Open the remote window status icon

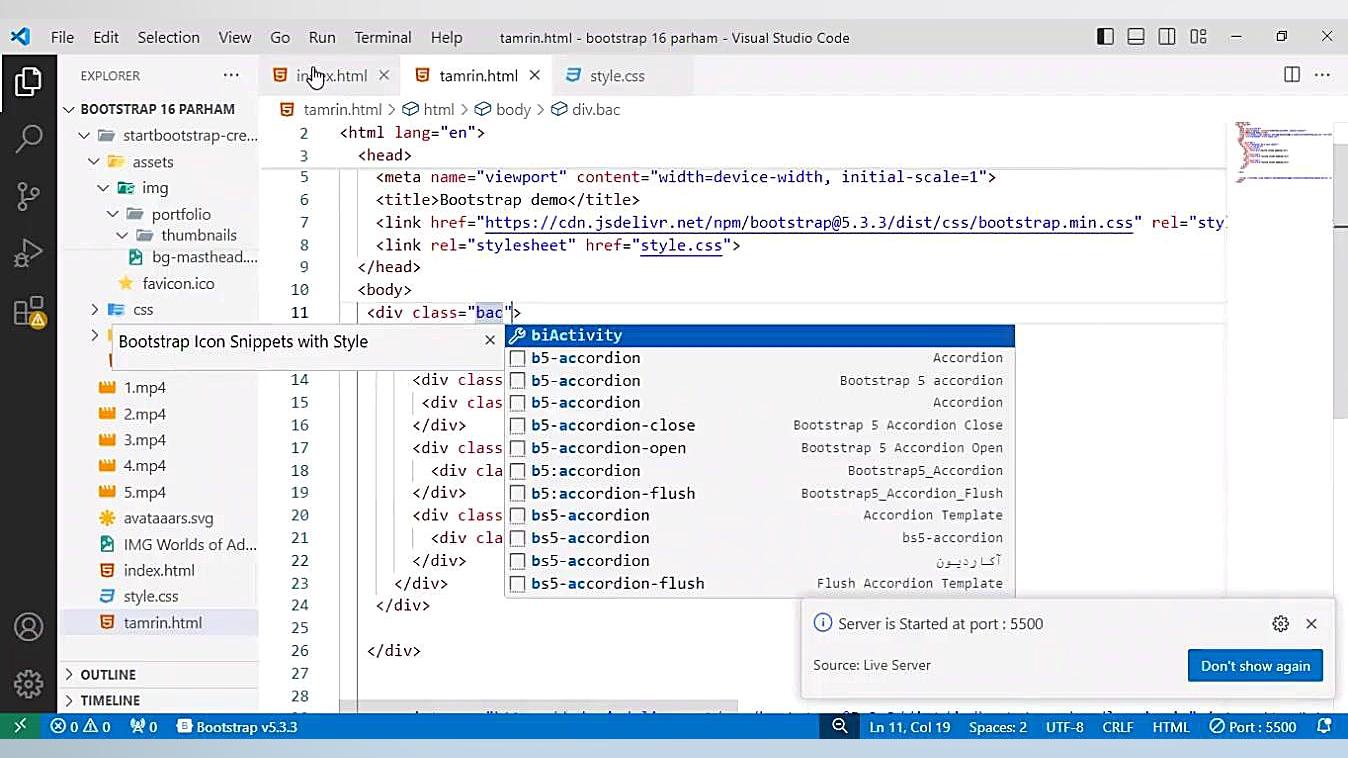click(20, 727)
